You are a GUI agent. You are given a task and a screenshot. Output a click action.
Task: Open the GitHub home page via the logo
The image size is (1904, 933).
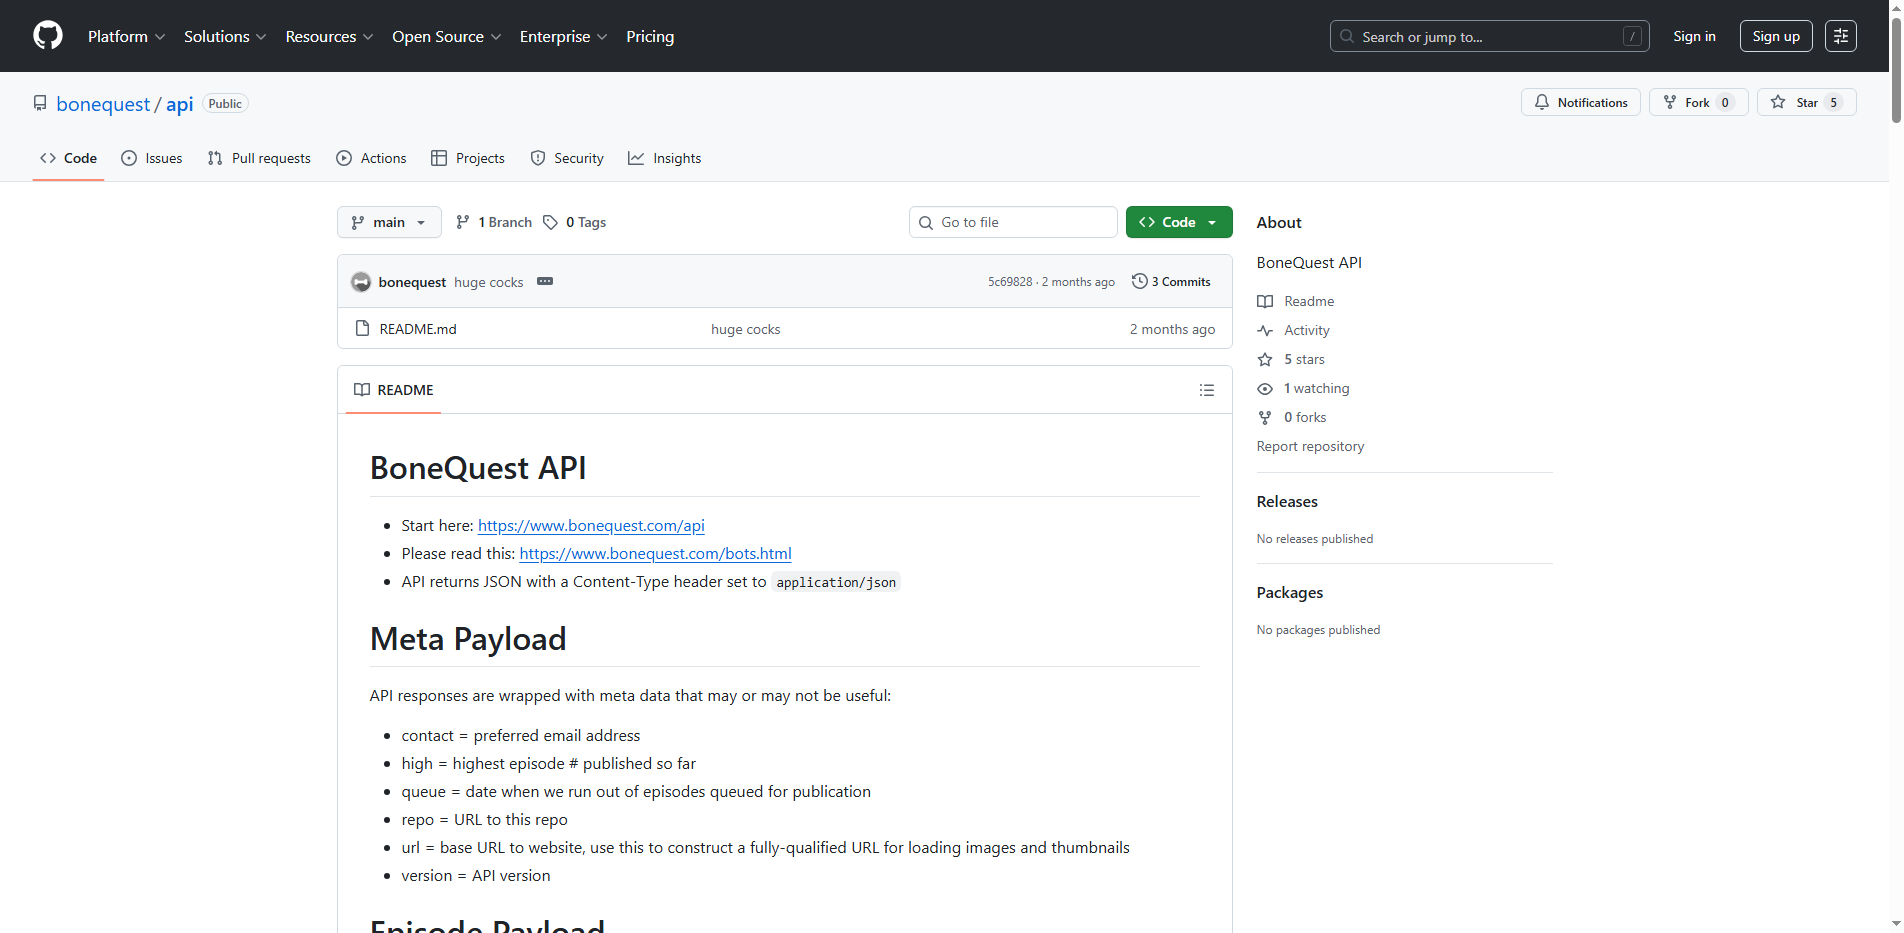tap(47, 36)
